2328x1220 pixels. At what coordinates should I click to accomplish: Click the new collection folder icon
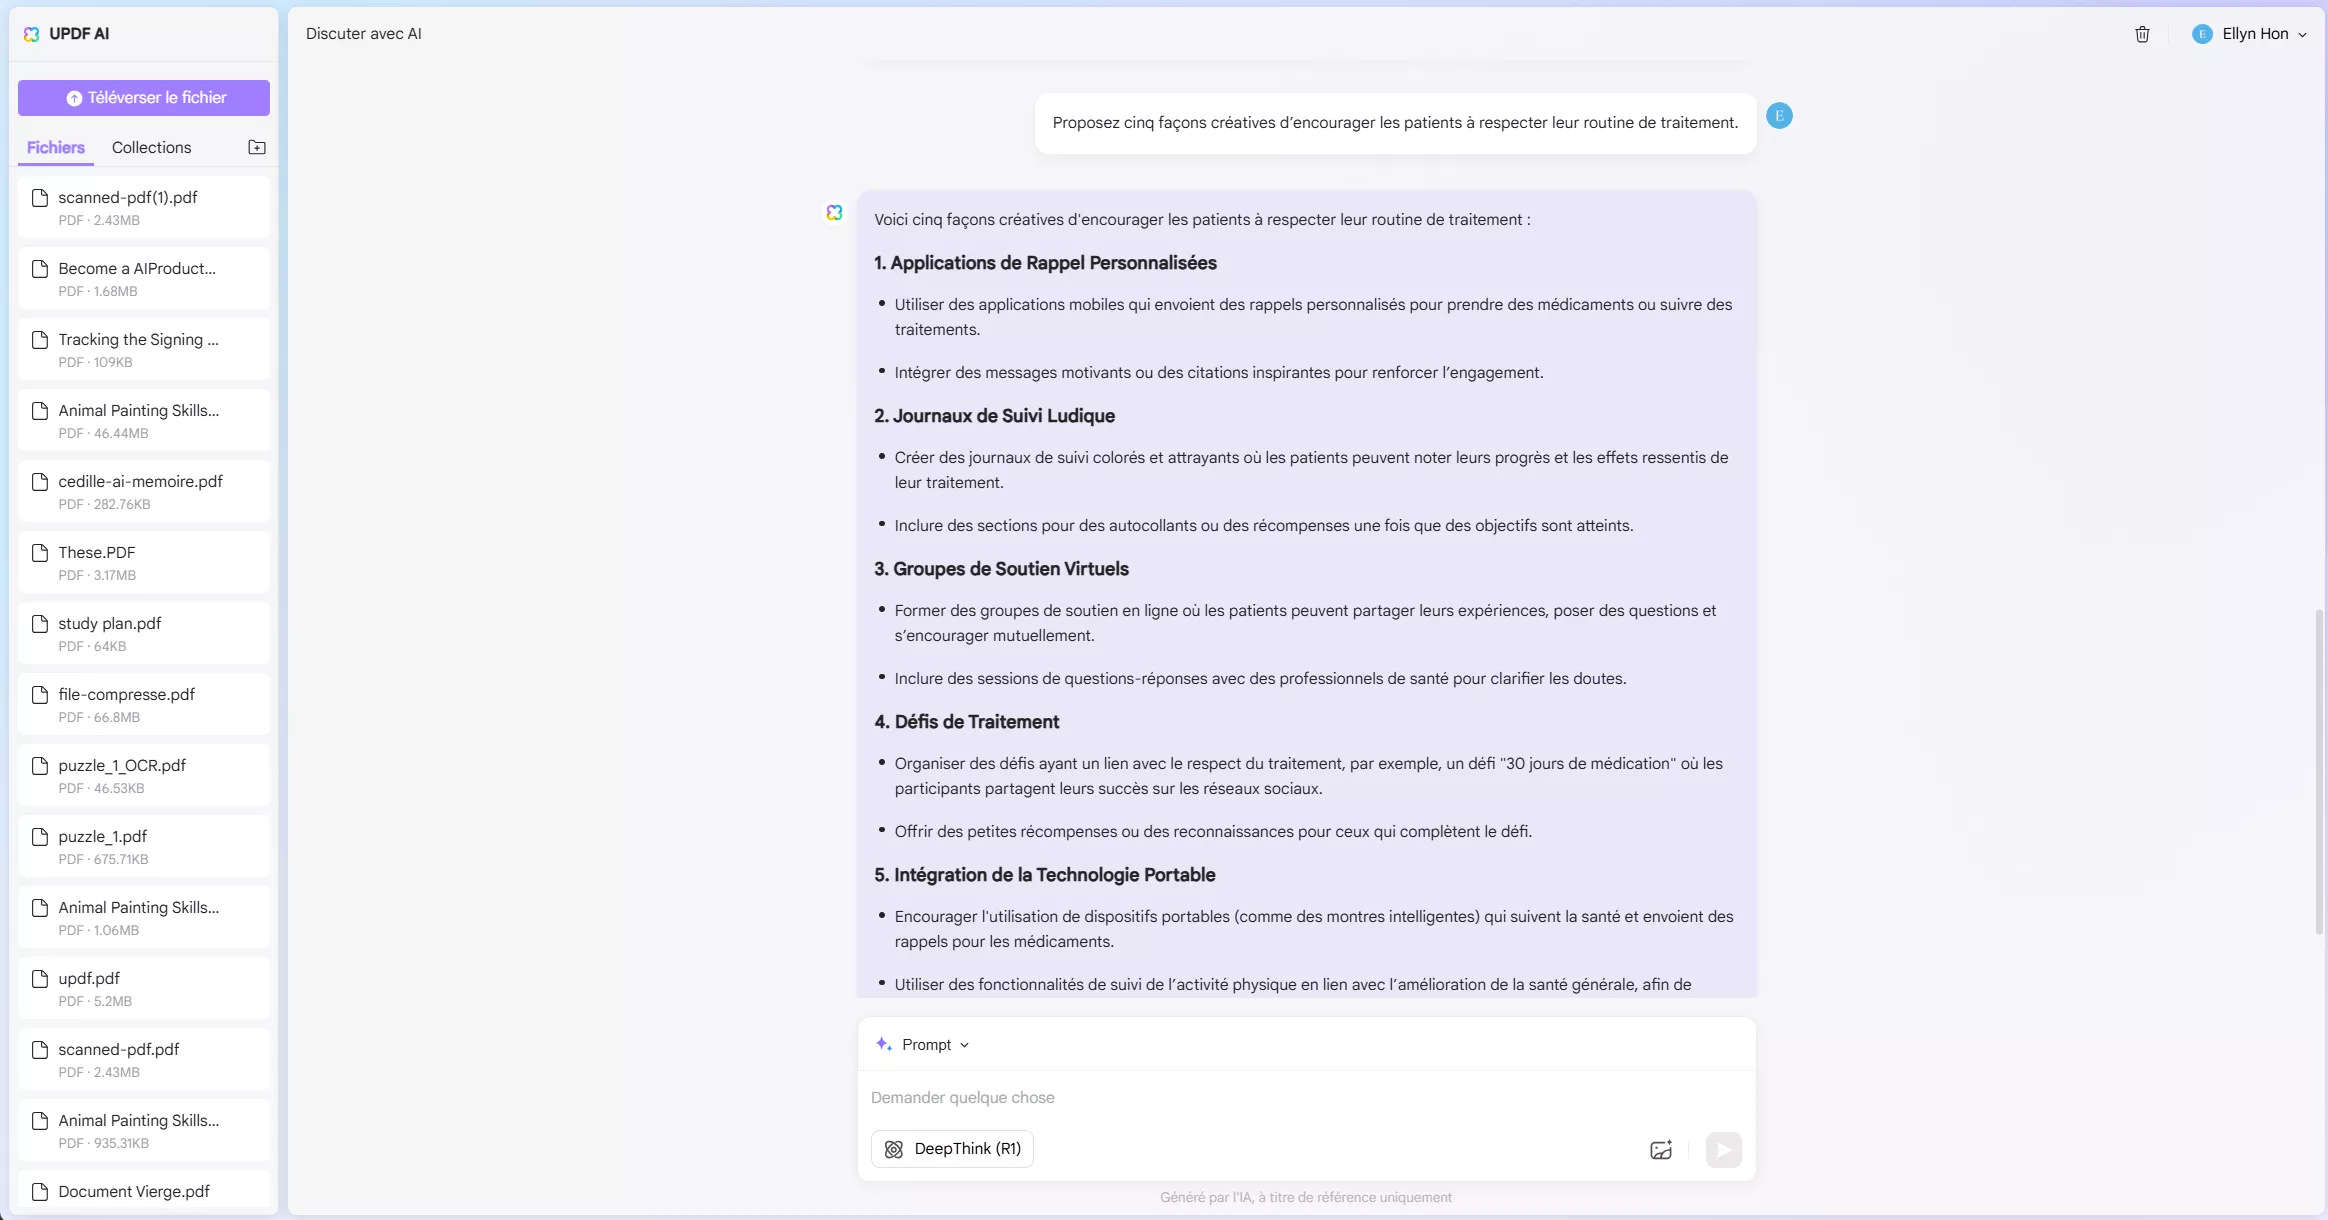tap(257, 147)
